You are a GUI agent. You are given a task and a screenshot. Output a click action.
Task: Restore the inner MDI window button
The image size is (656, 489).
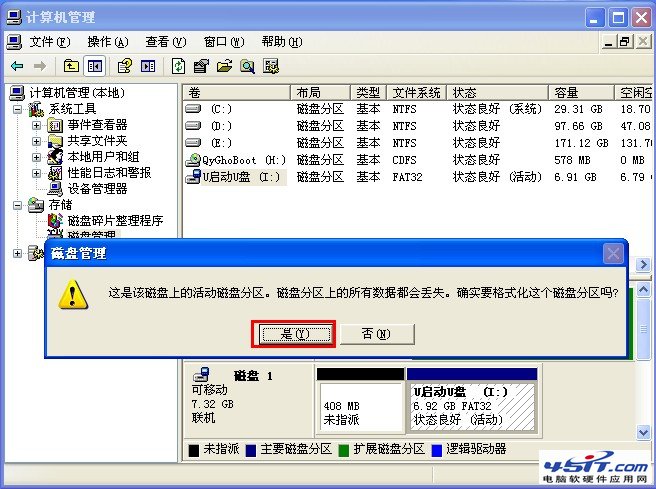coord(625,42)
